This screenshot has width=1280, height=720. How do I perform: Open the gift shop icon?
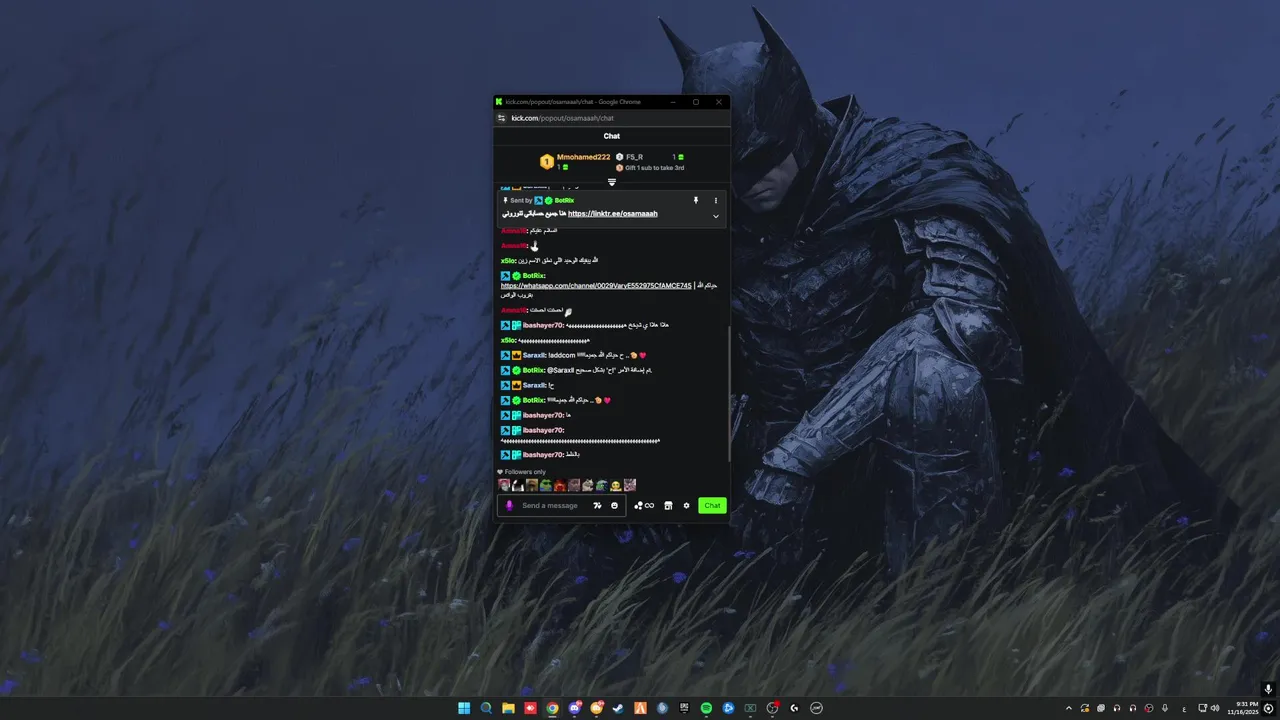click(x=668, y=506)
